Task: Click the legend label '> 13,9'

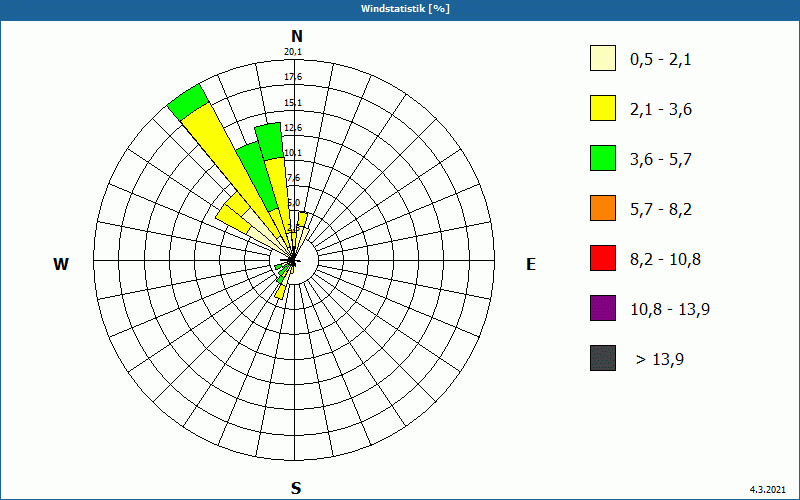Action: pyautogui.click(x=660, y=360)
